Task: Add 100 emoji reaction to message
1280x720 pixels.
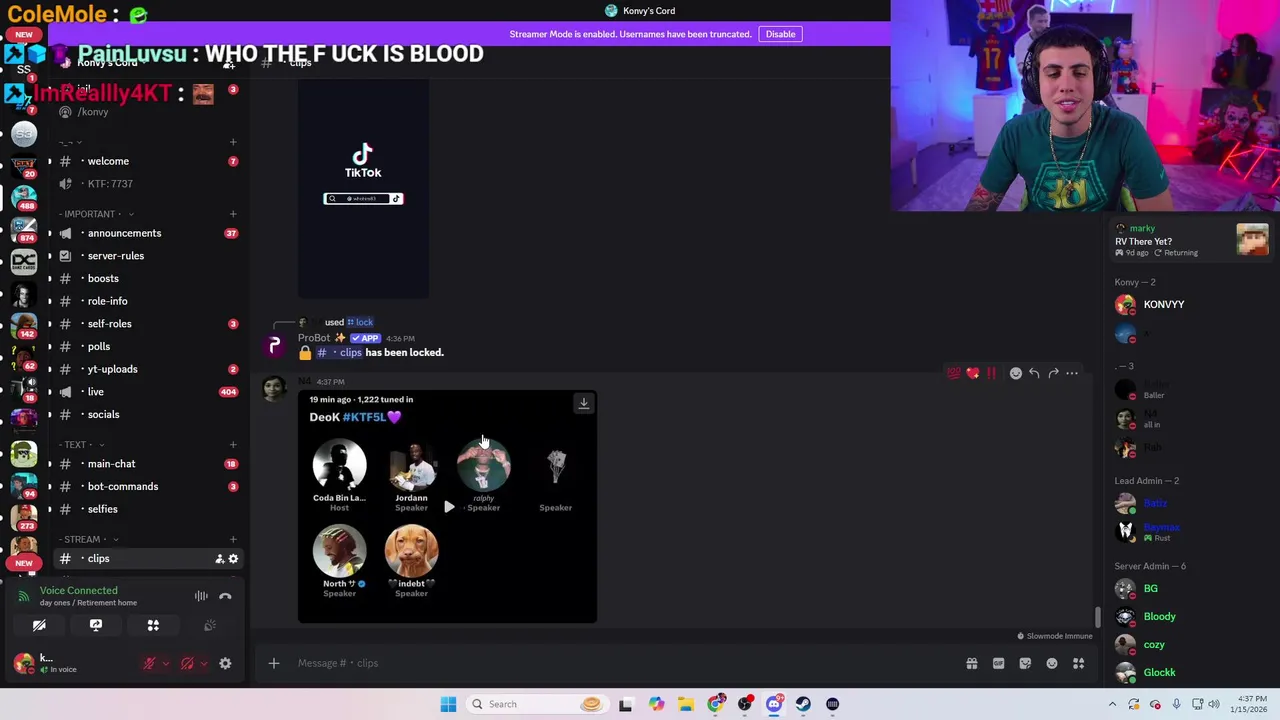Action: (954, 373)
